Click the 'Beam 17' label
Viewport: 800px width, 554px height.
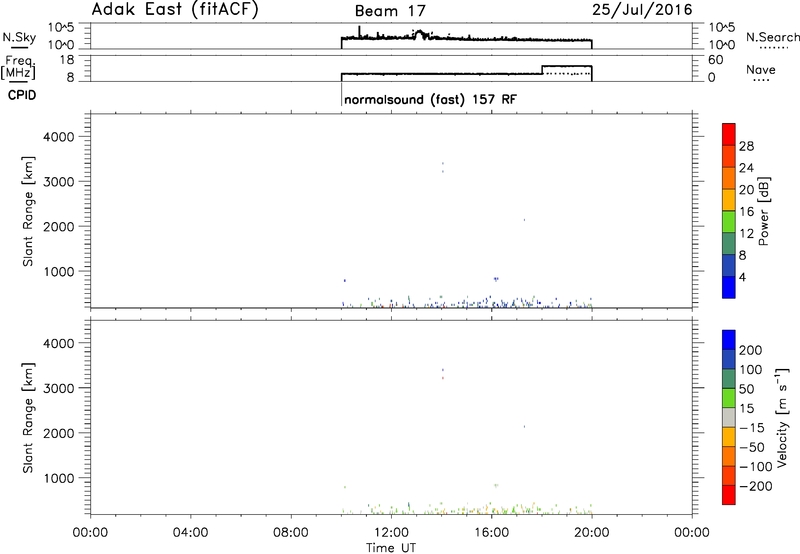click(390, 11)
